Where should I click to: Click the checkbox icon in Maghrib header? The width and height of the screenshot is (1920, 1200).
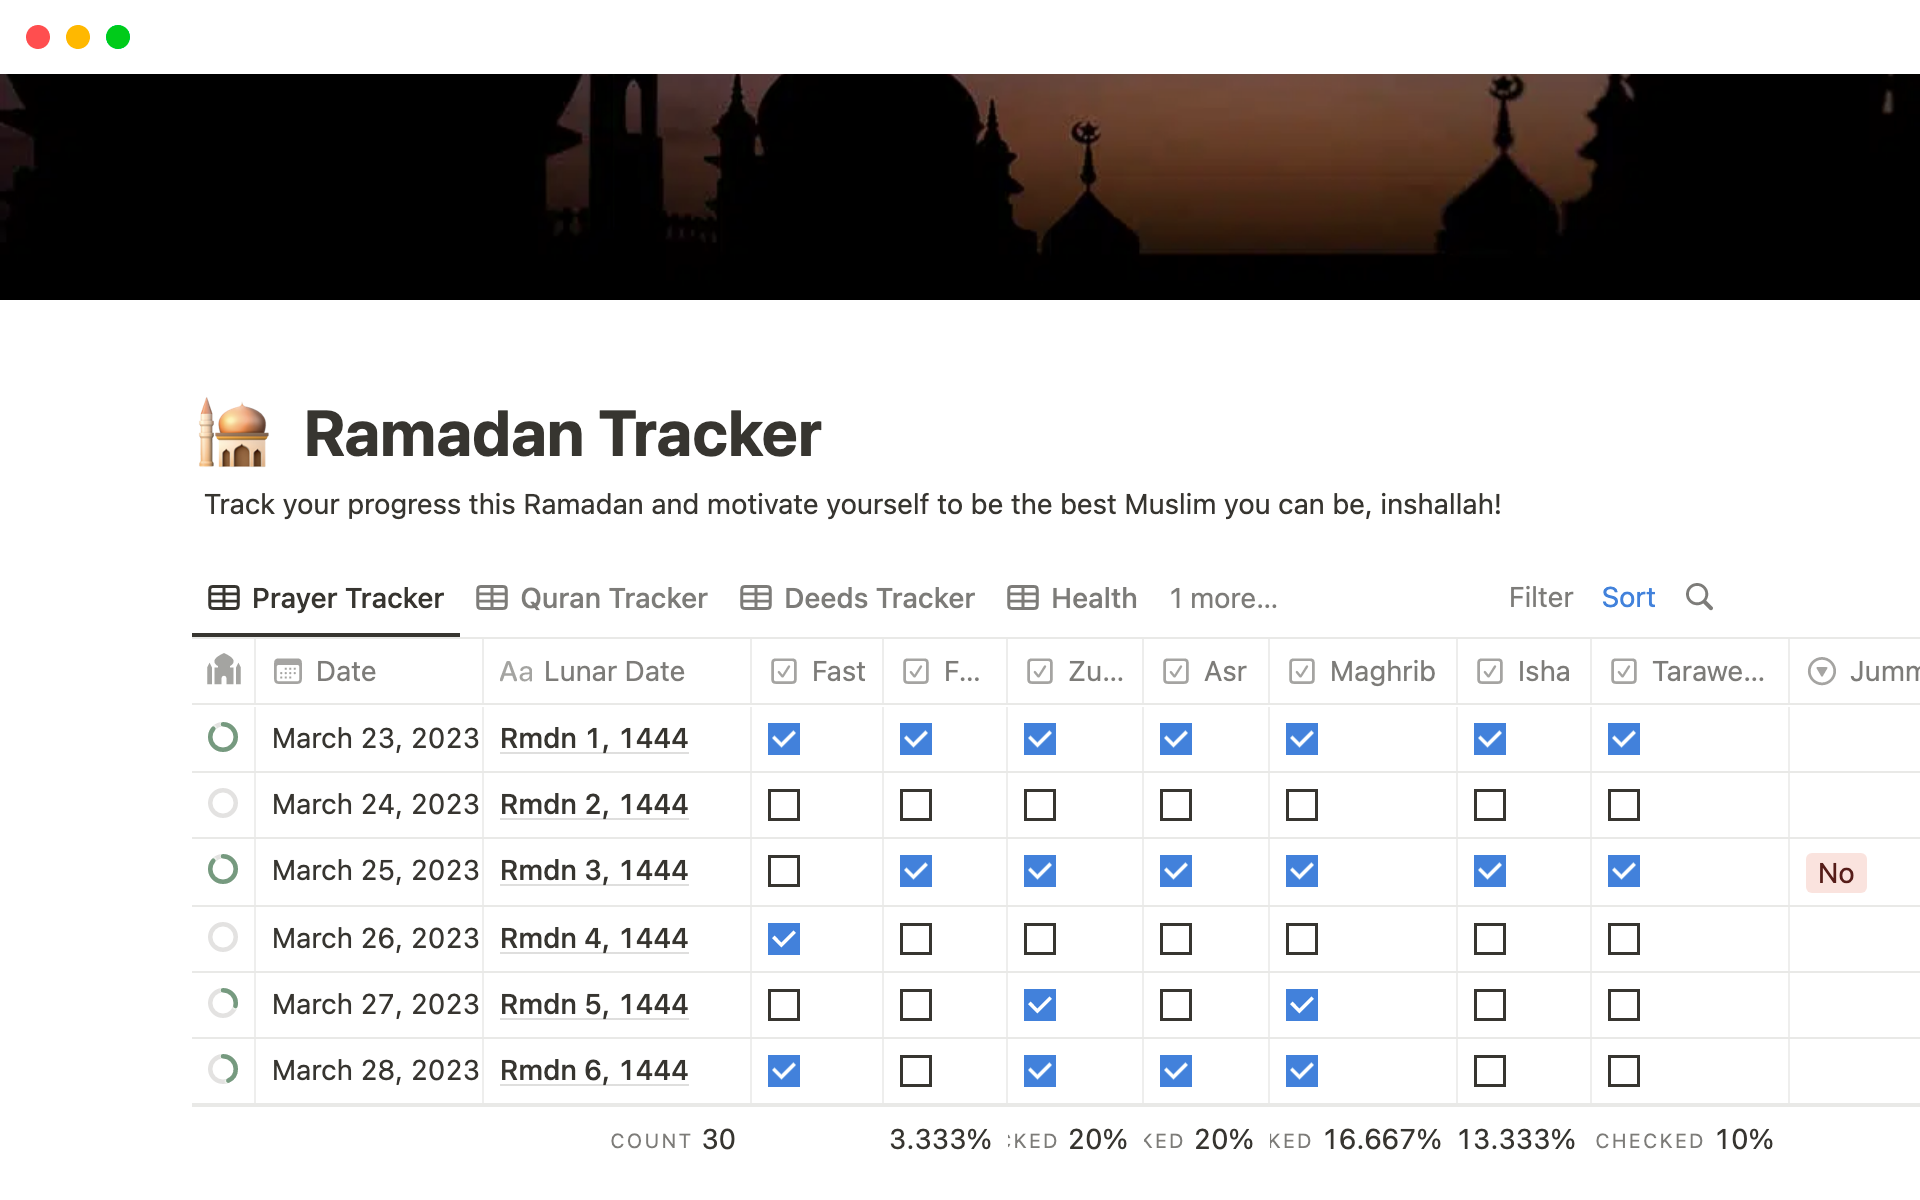pos(1302,671)
